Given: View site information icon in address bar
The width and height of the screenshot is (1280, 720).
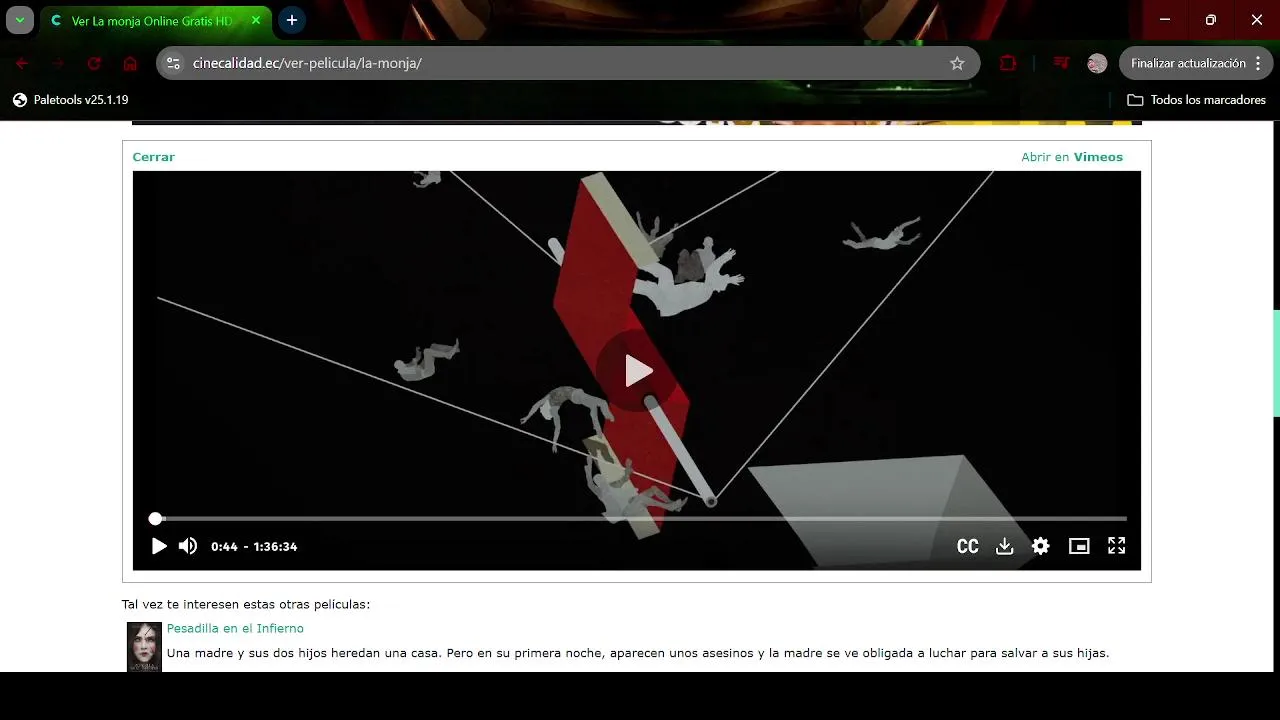Looking at the screenshot, I should (173, 63).
